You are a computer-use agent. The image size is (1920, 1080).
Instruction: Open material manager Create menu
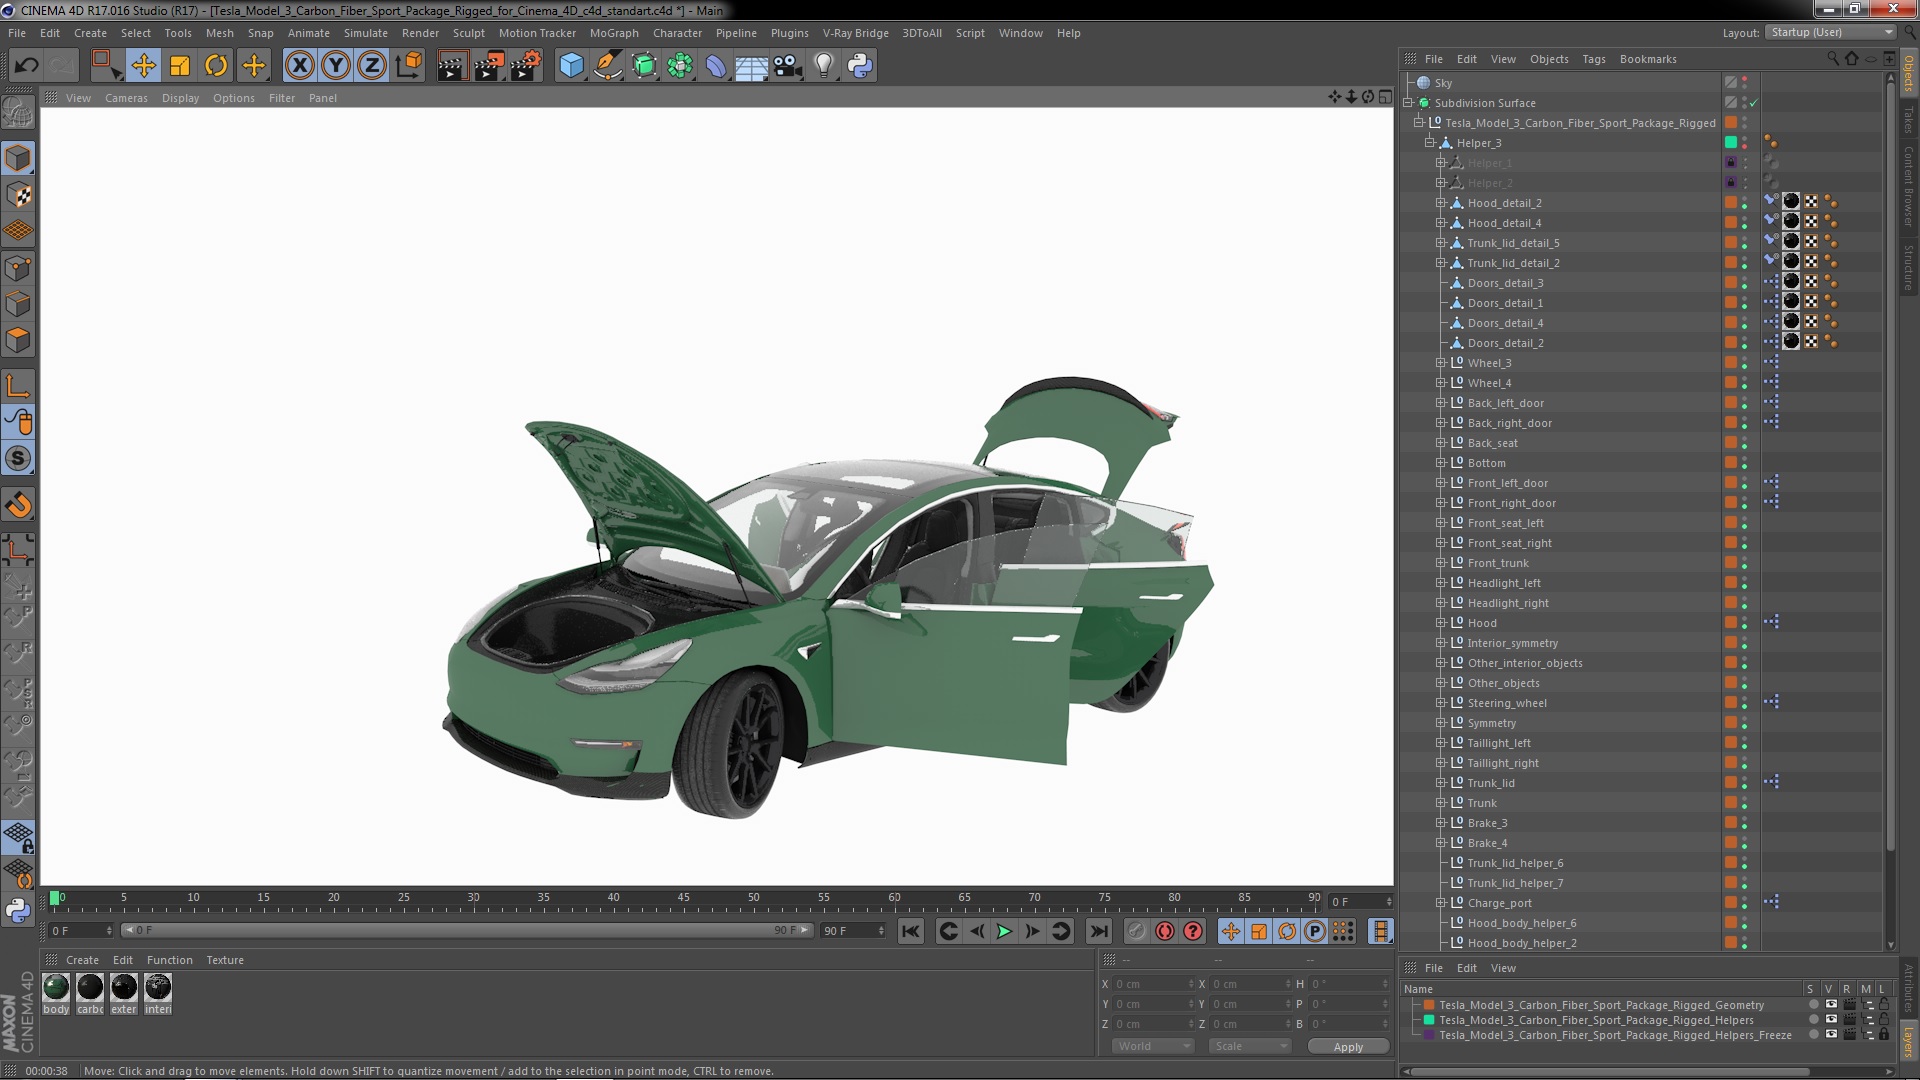(82, 960)
